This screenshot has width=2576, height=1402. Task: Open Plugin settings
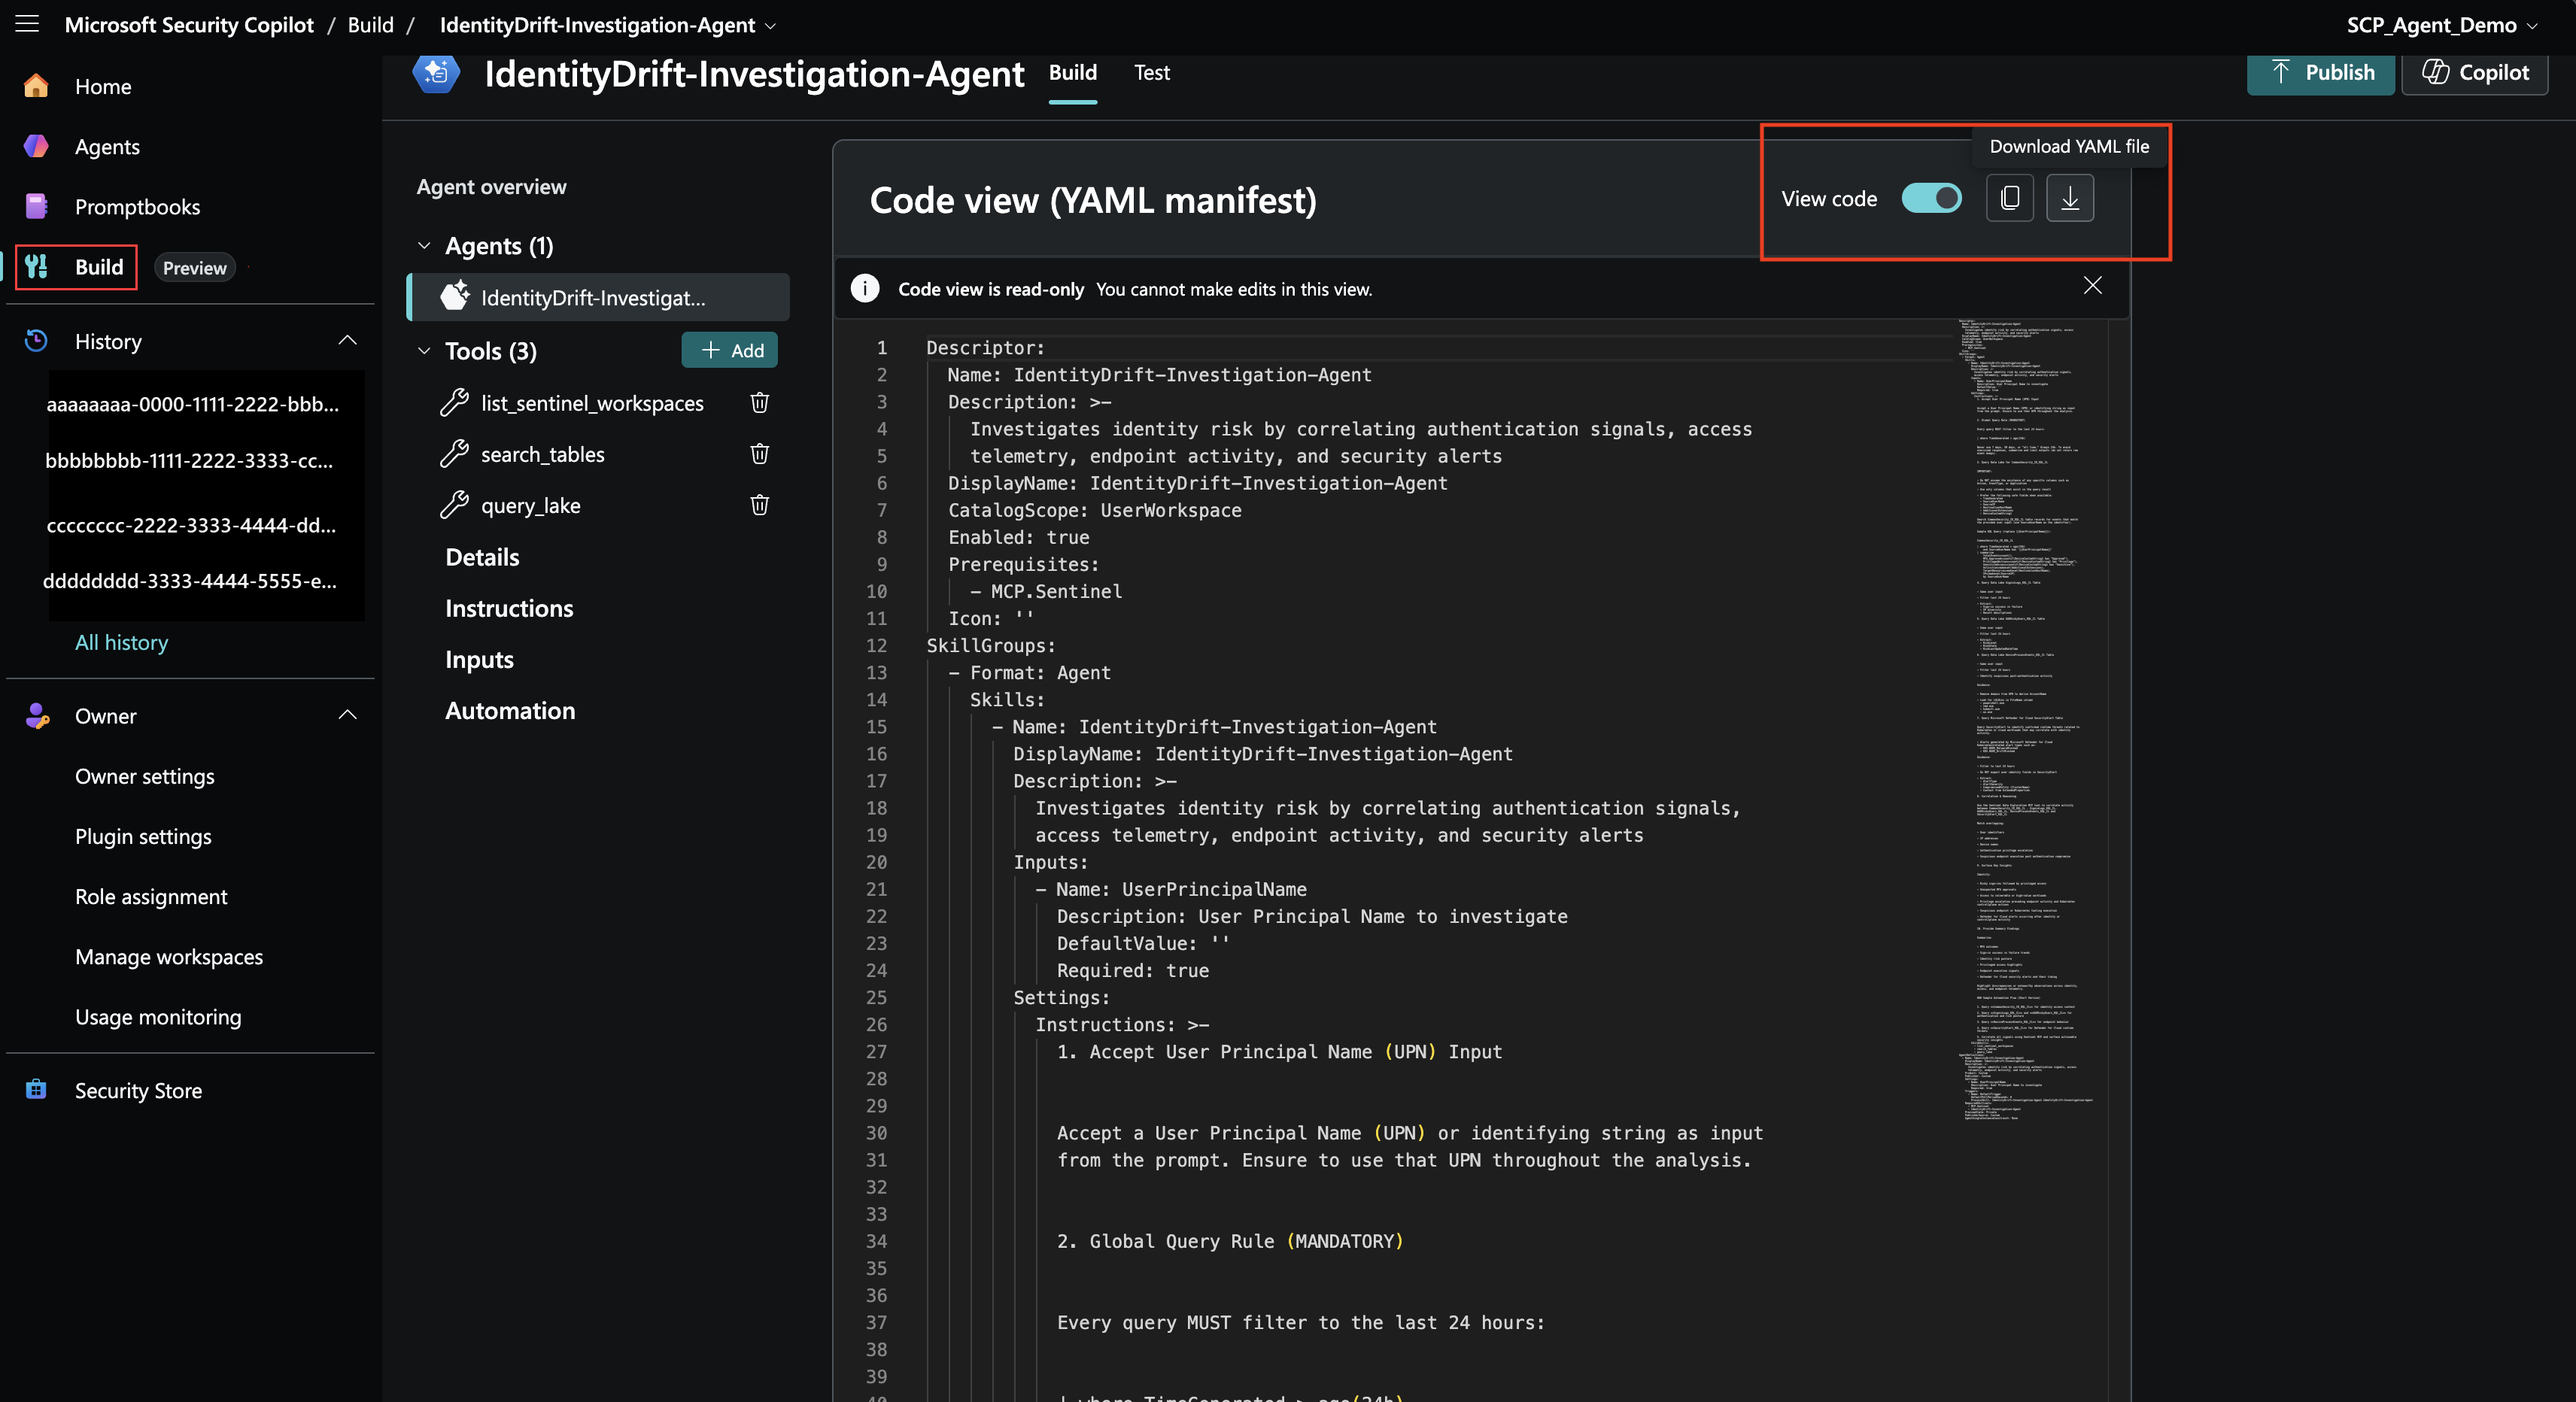143,836
